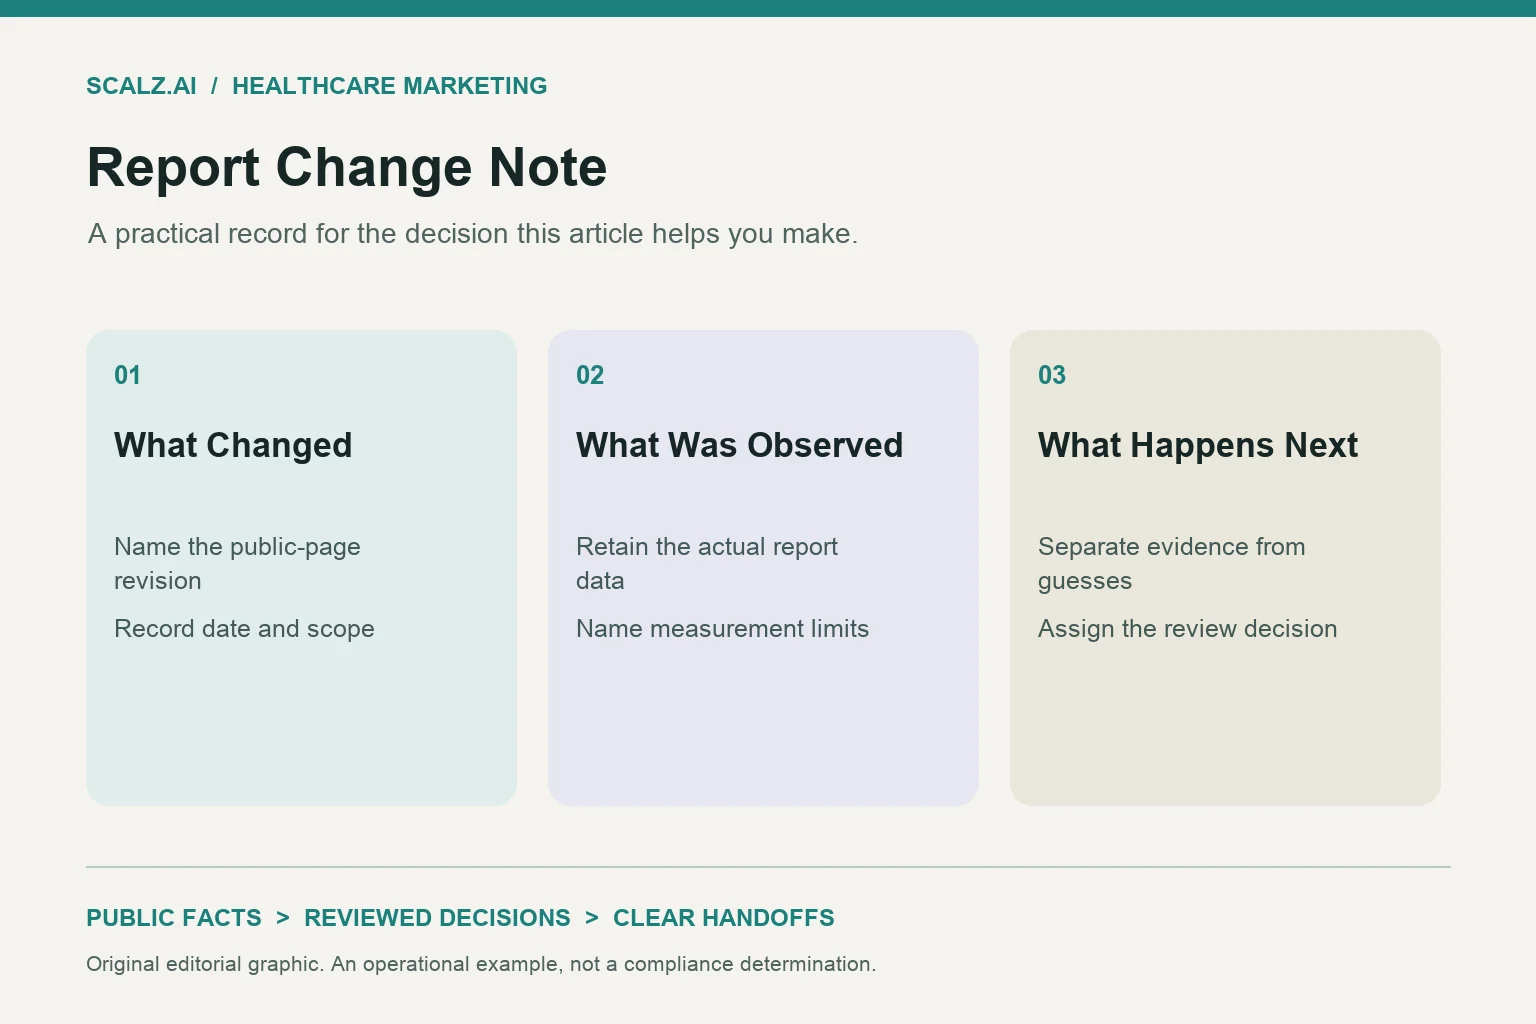1536x1024 pixels.
Task: Click the REVIEWED DECISIONS footer label
Action: pos(437,918)
